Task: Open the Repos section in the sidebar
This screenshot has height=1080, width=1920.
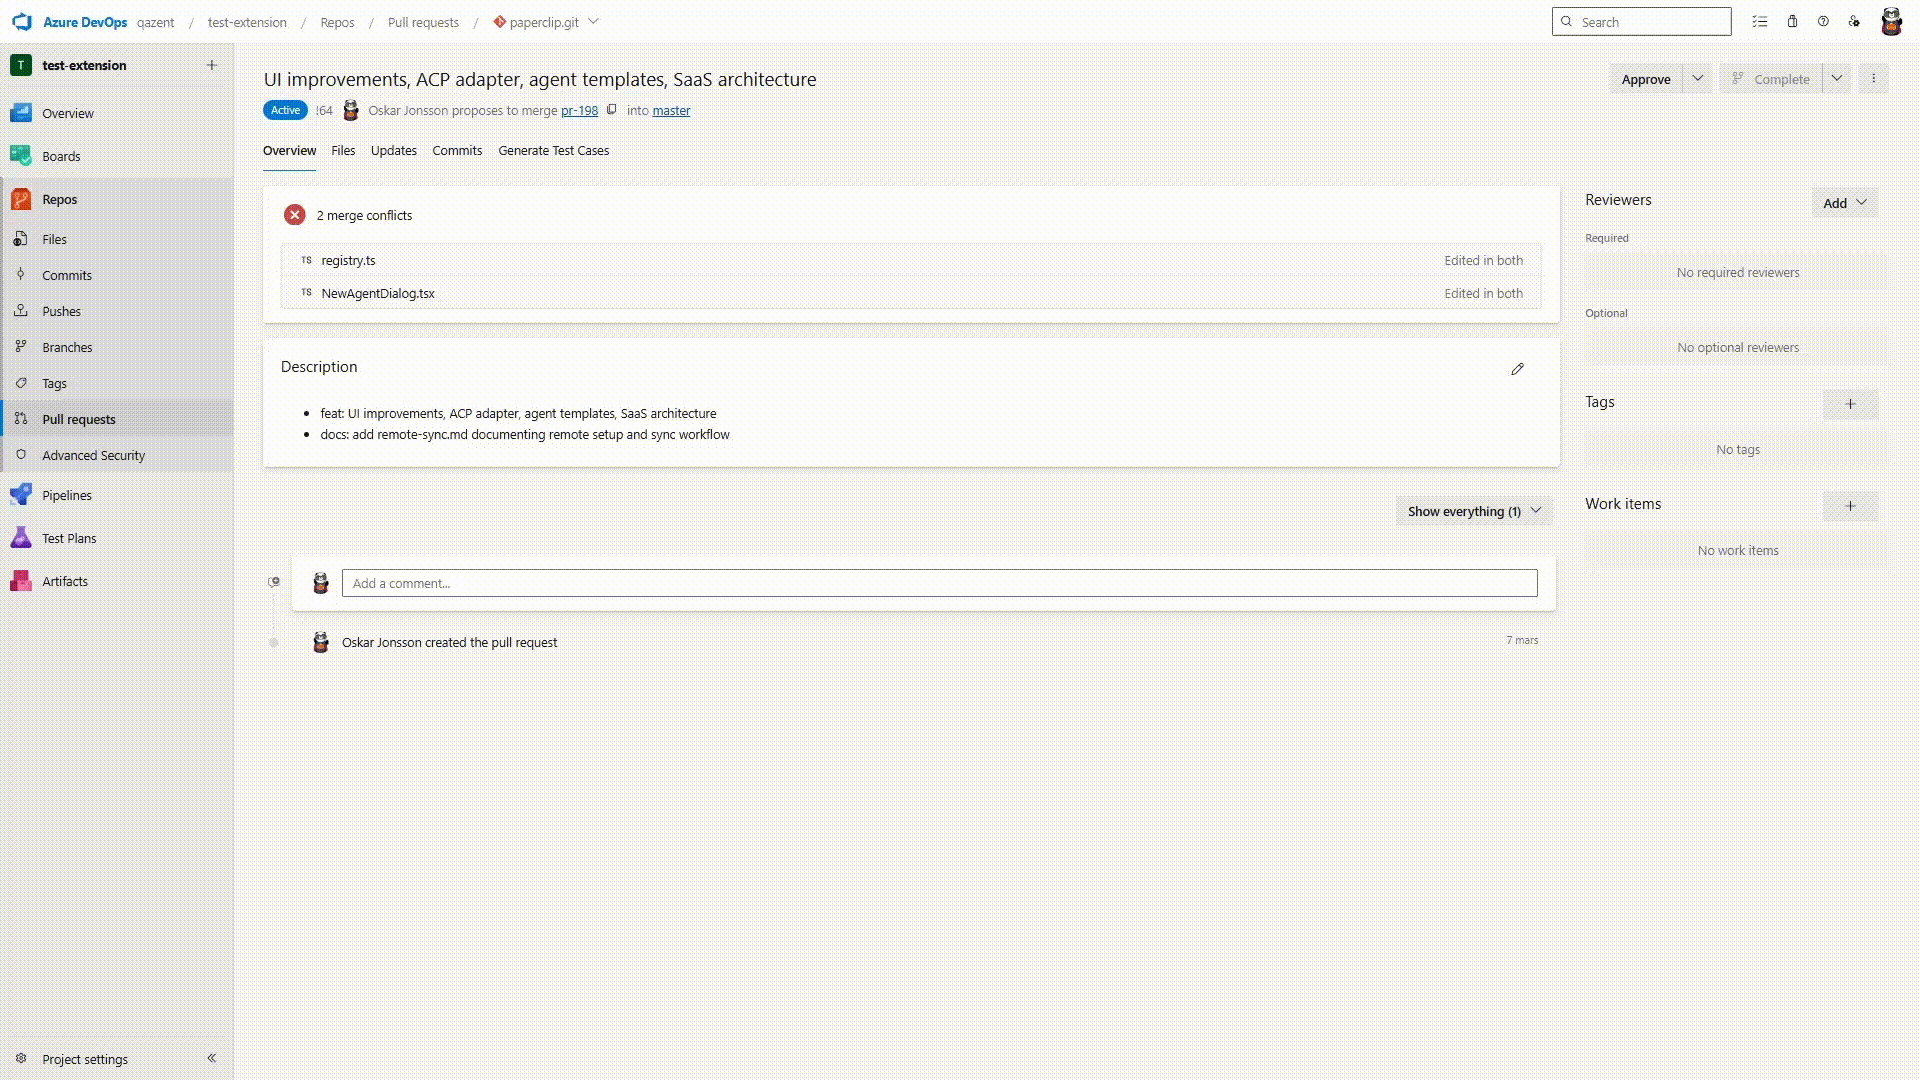Action: click(x=59, y=199)
